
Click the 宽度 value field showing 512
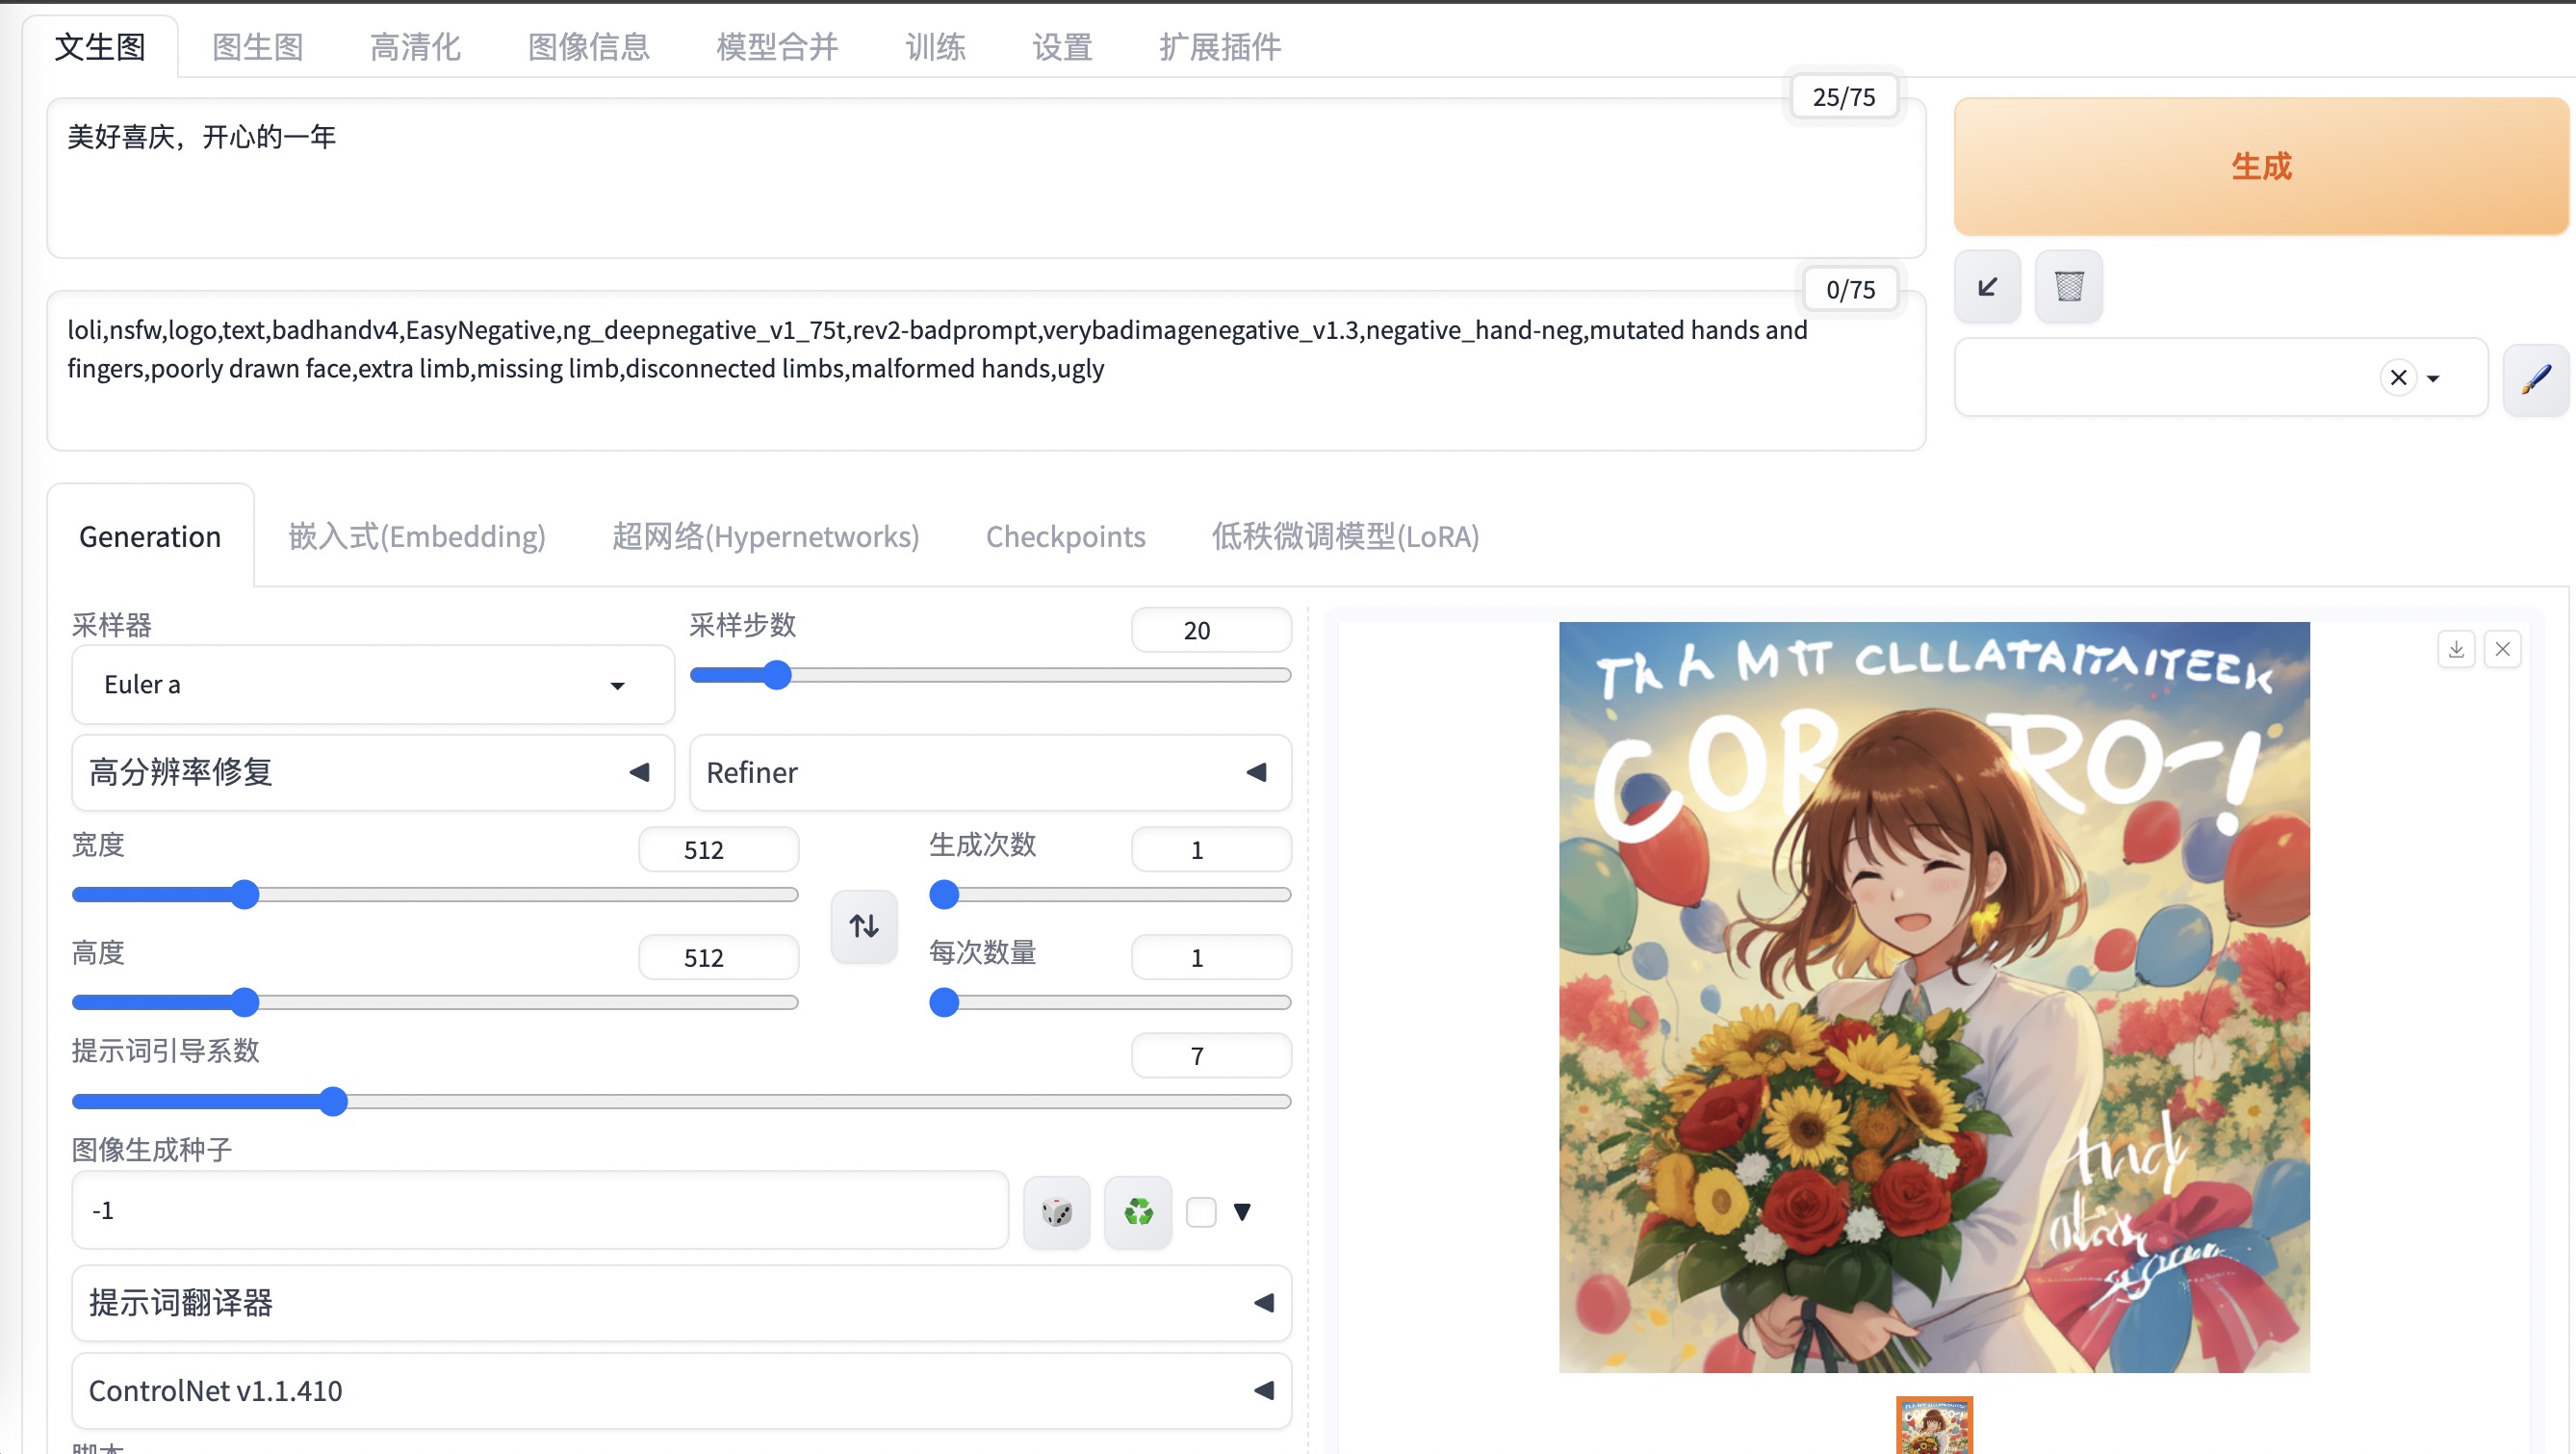point(718,850)
